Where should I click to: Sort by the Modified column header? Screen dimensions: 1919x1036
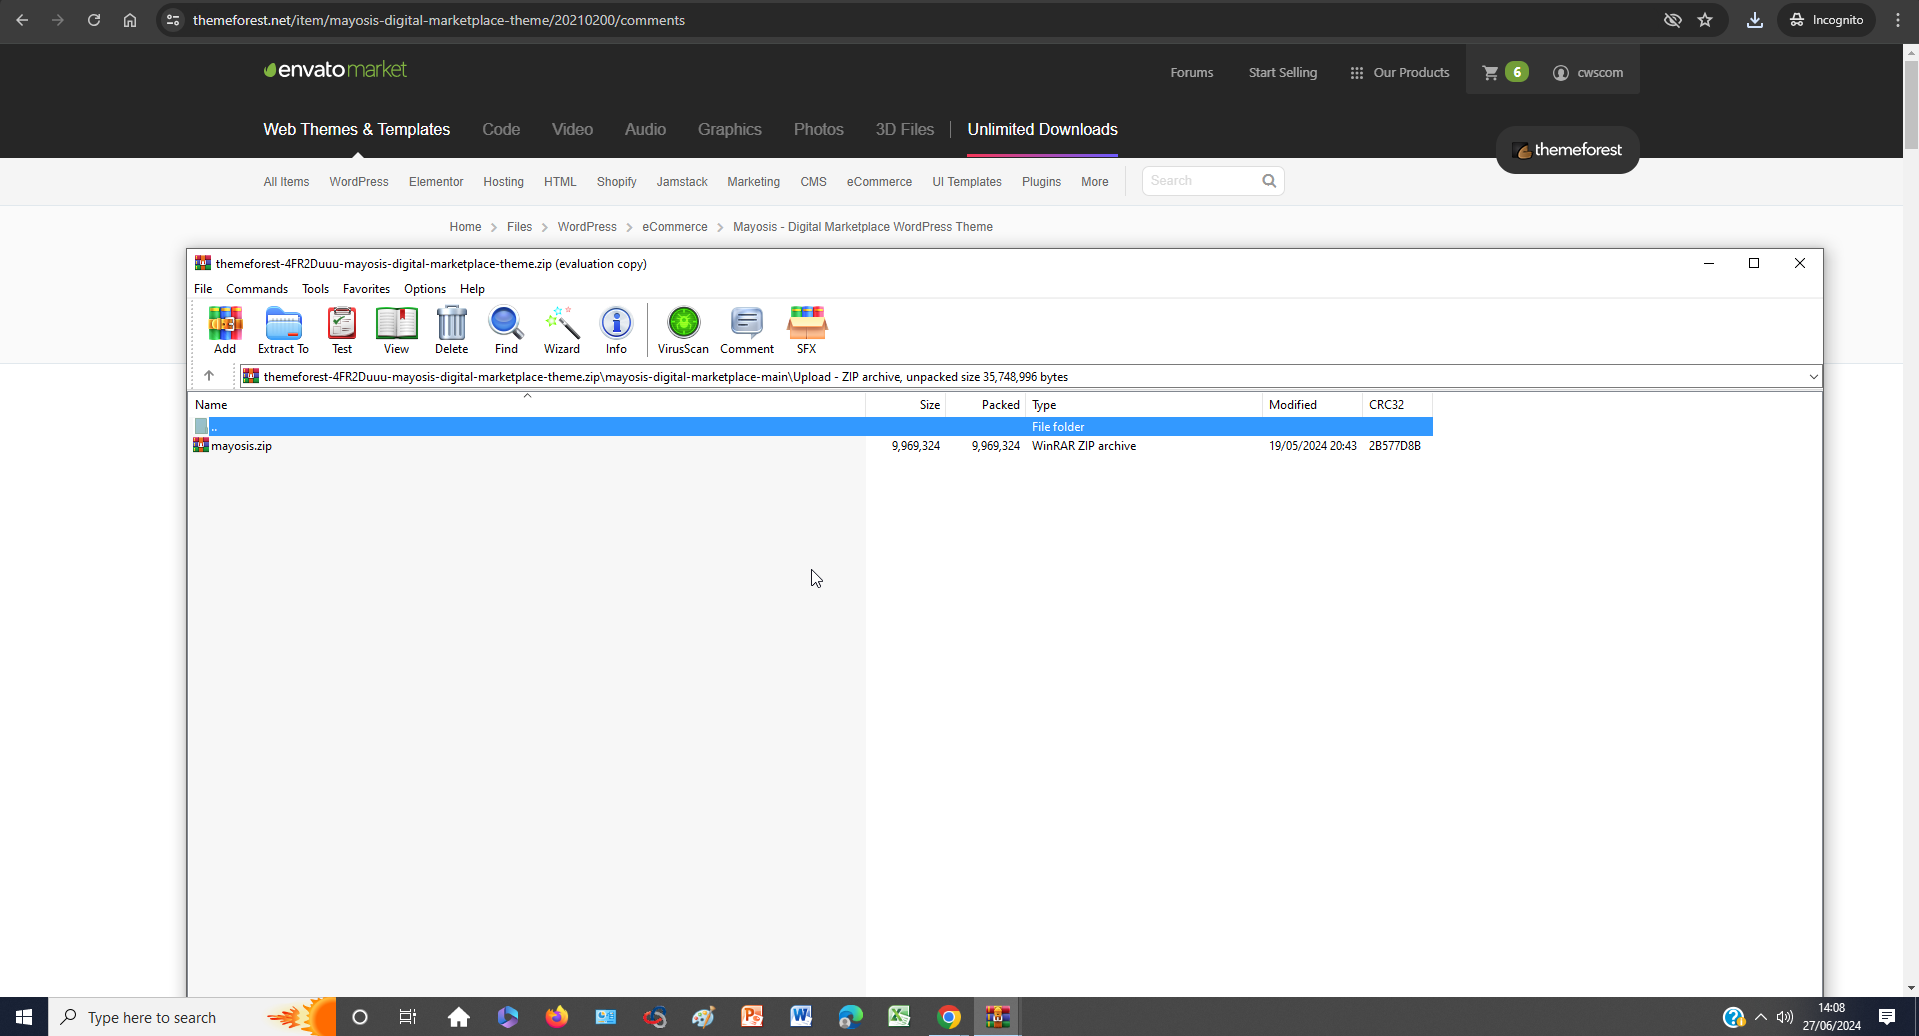tap(1312, 405)
